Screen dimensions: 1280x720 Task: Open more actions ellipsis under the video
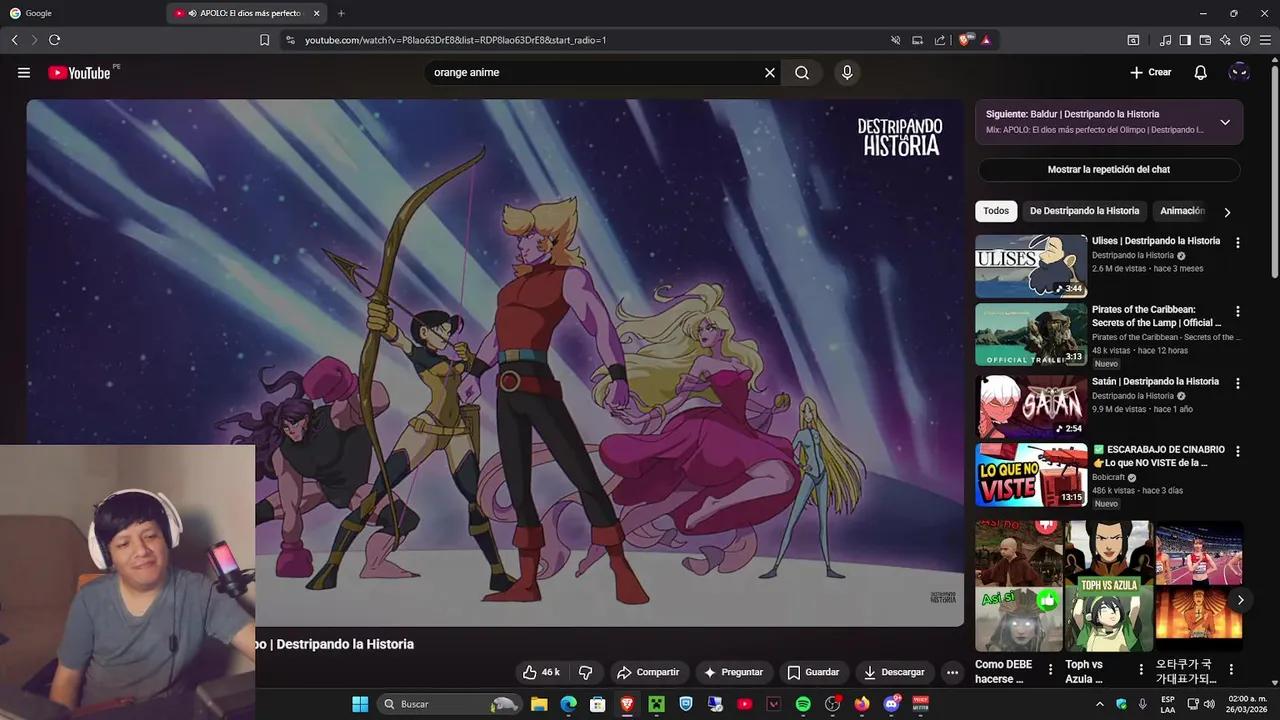(952, 672)
